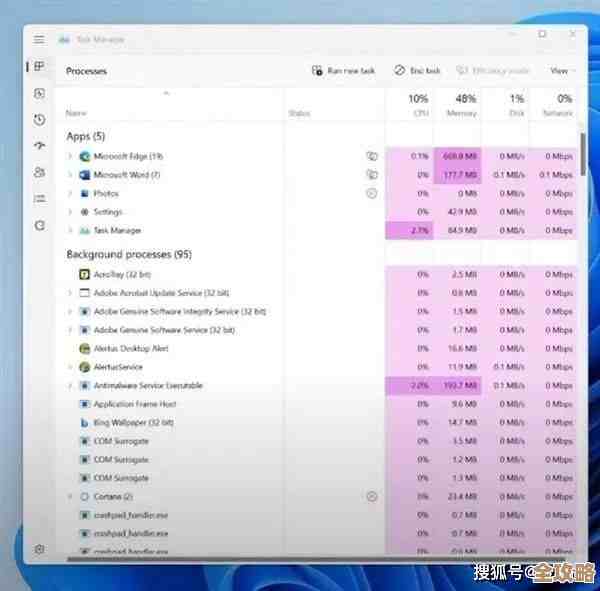
Task: Expand Adobe Acrobat Update Service row
Action: pos(70,293)
